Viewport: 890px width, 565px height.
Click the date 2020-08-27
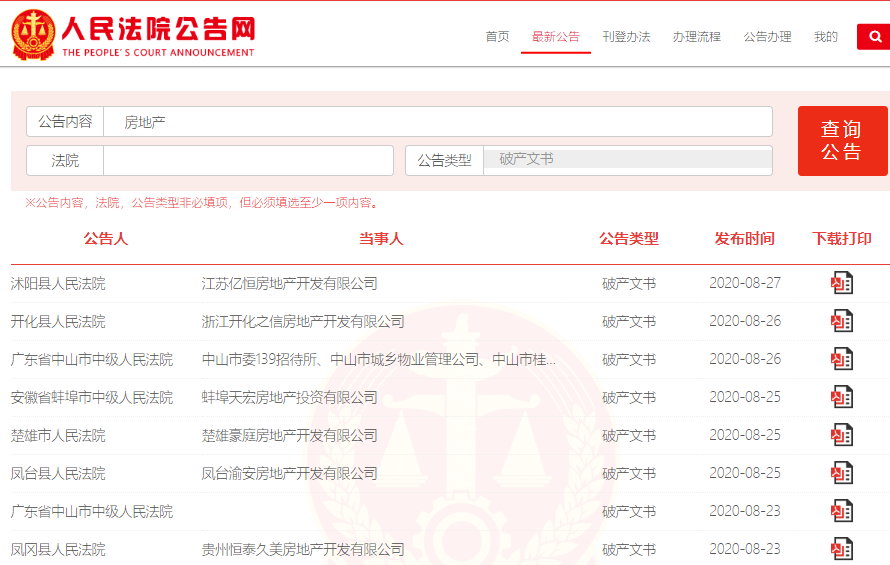point(745,283)
